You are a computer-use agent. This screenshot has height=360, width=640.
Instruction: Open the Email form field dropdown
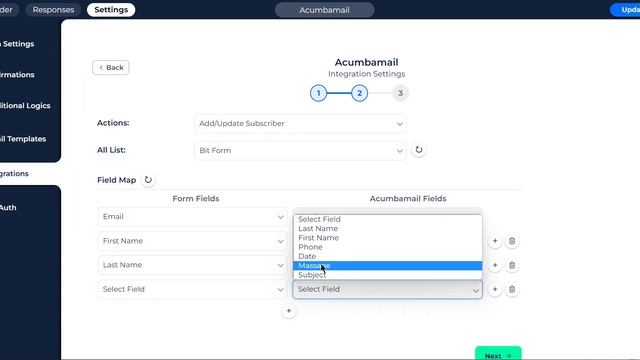(193, 217)
